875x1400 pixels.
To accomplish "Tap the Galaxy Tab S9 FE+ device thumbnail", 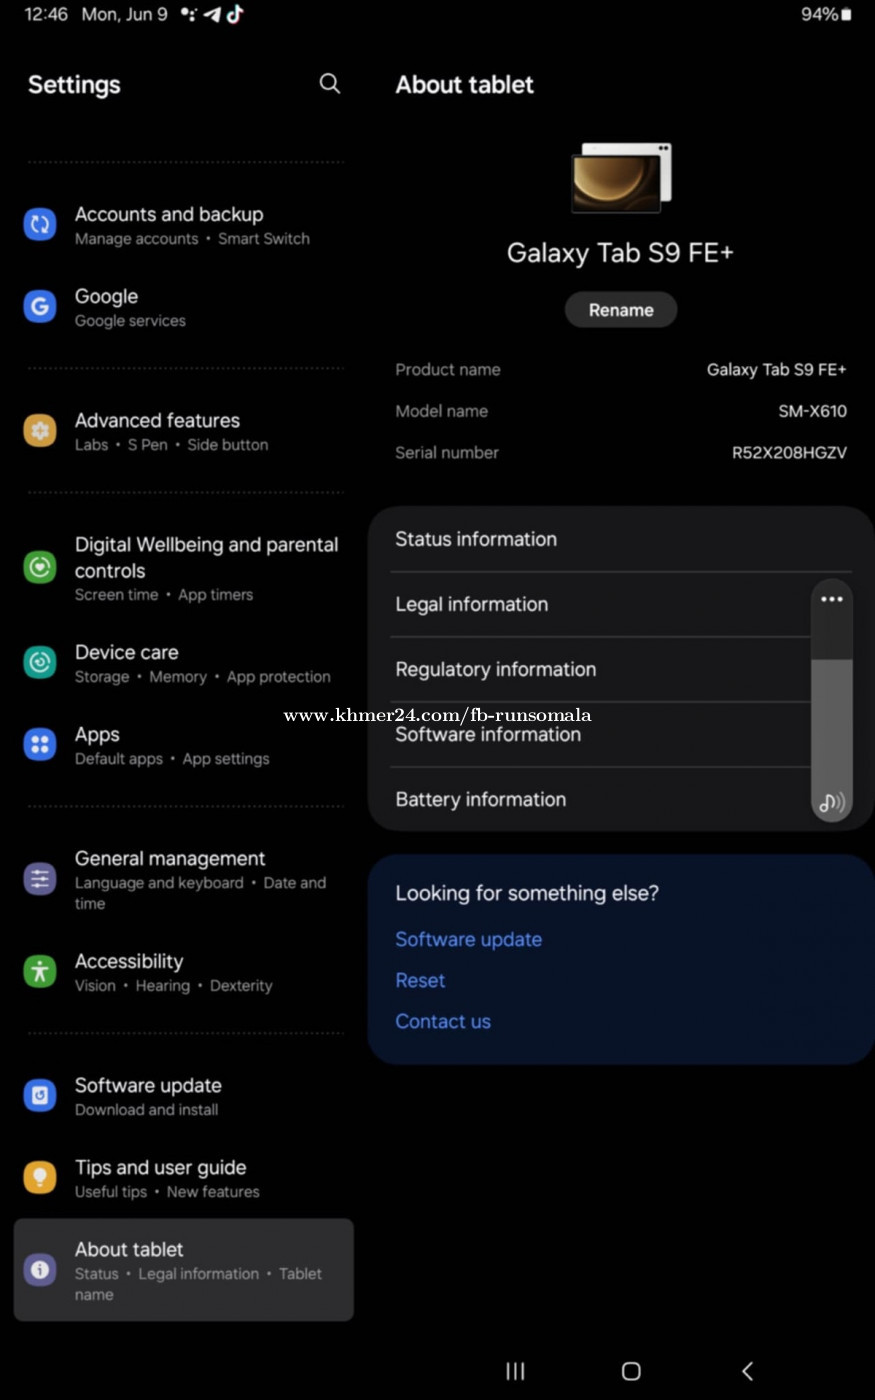I will coord(621,178).
